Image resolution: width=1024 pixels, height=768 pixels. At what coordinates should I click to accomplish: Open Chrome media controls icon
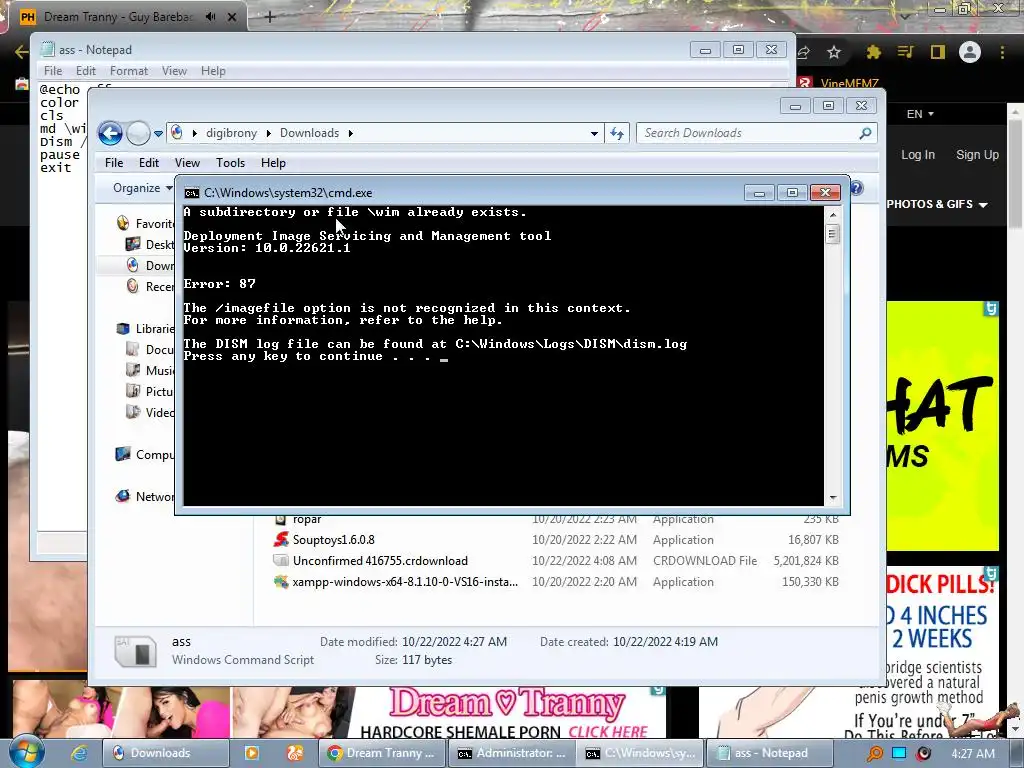click(905, 52)
